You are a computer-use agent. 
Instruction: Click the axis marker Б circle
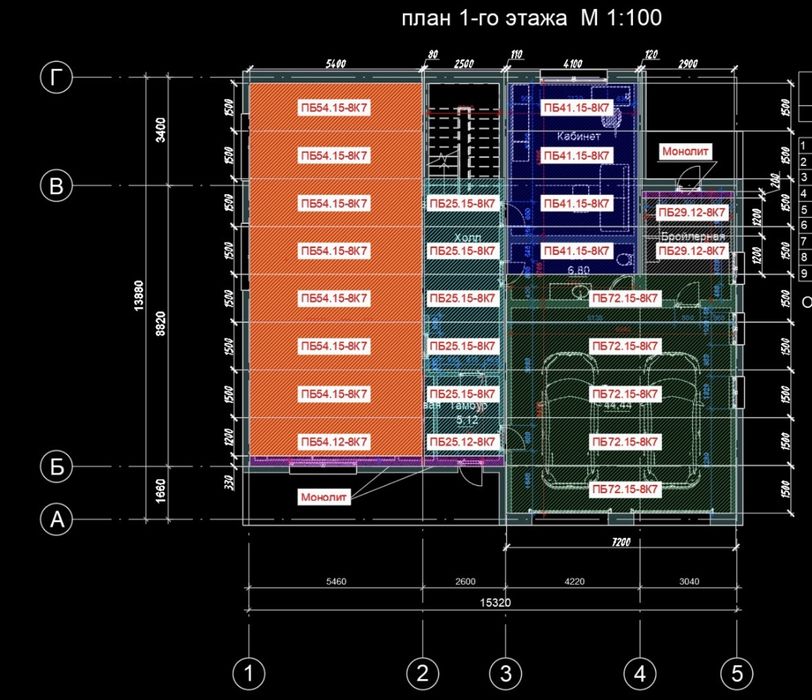(x=56, y=466)
